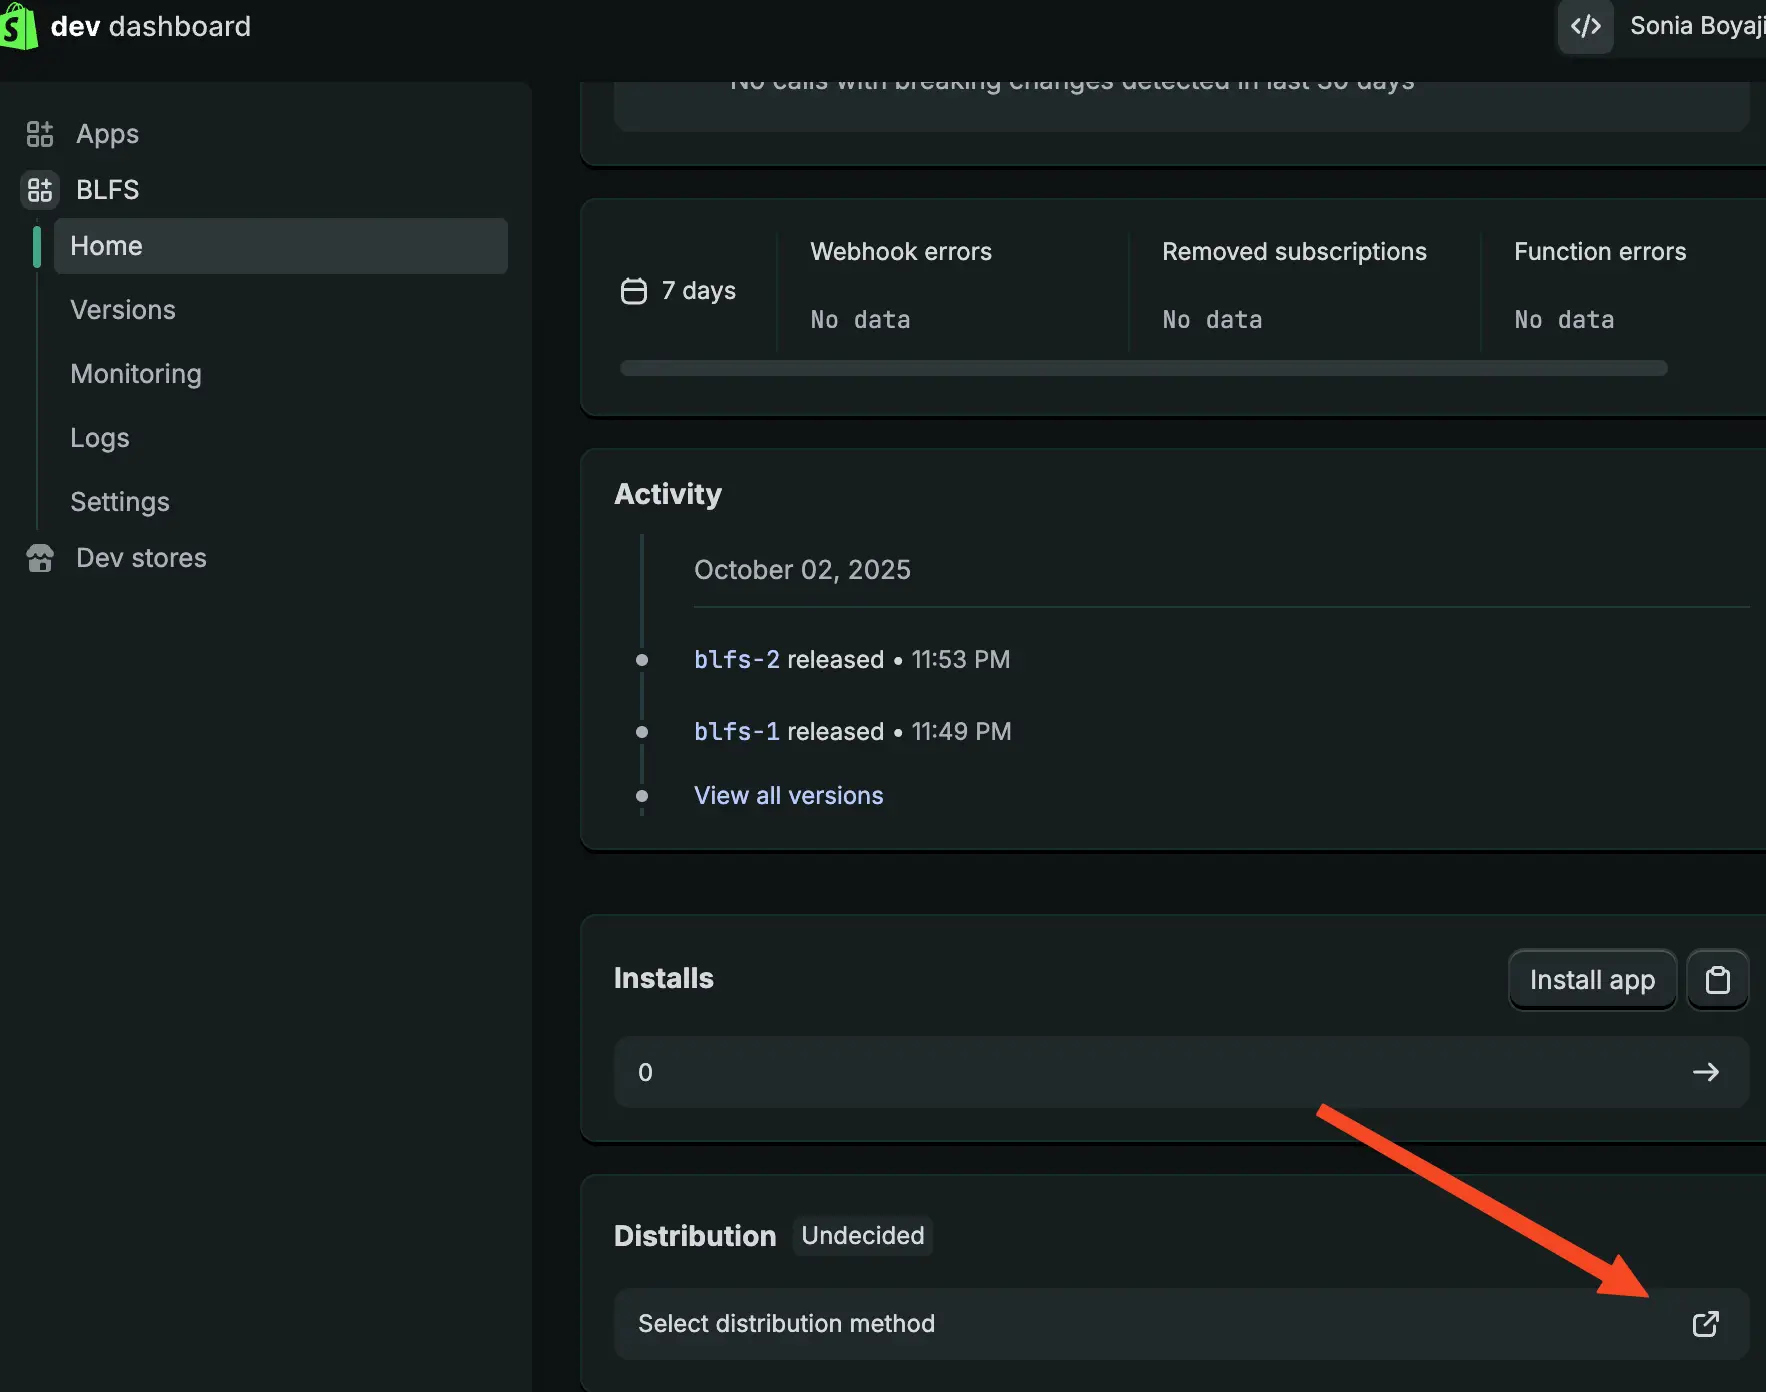Navigate to the Versions page

coord(123,310)
